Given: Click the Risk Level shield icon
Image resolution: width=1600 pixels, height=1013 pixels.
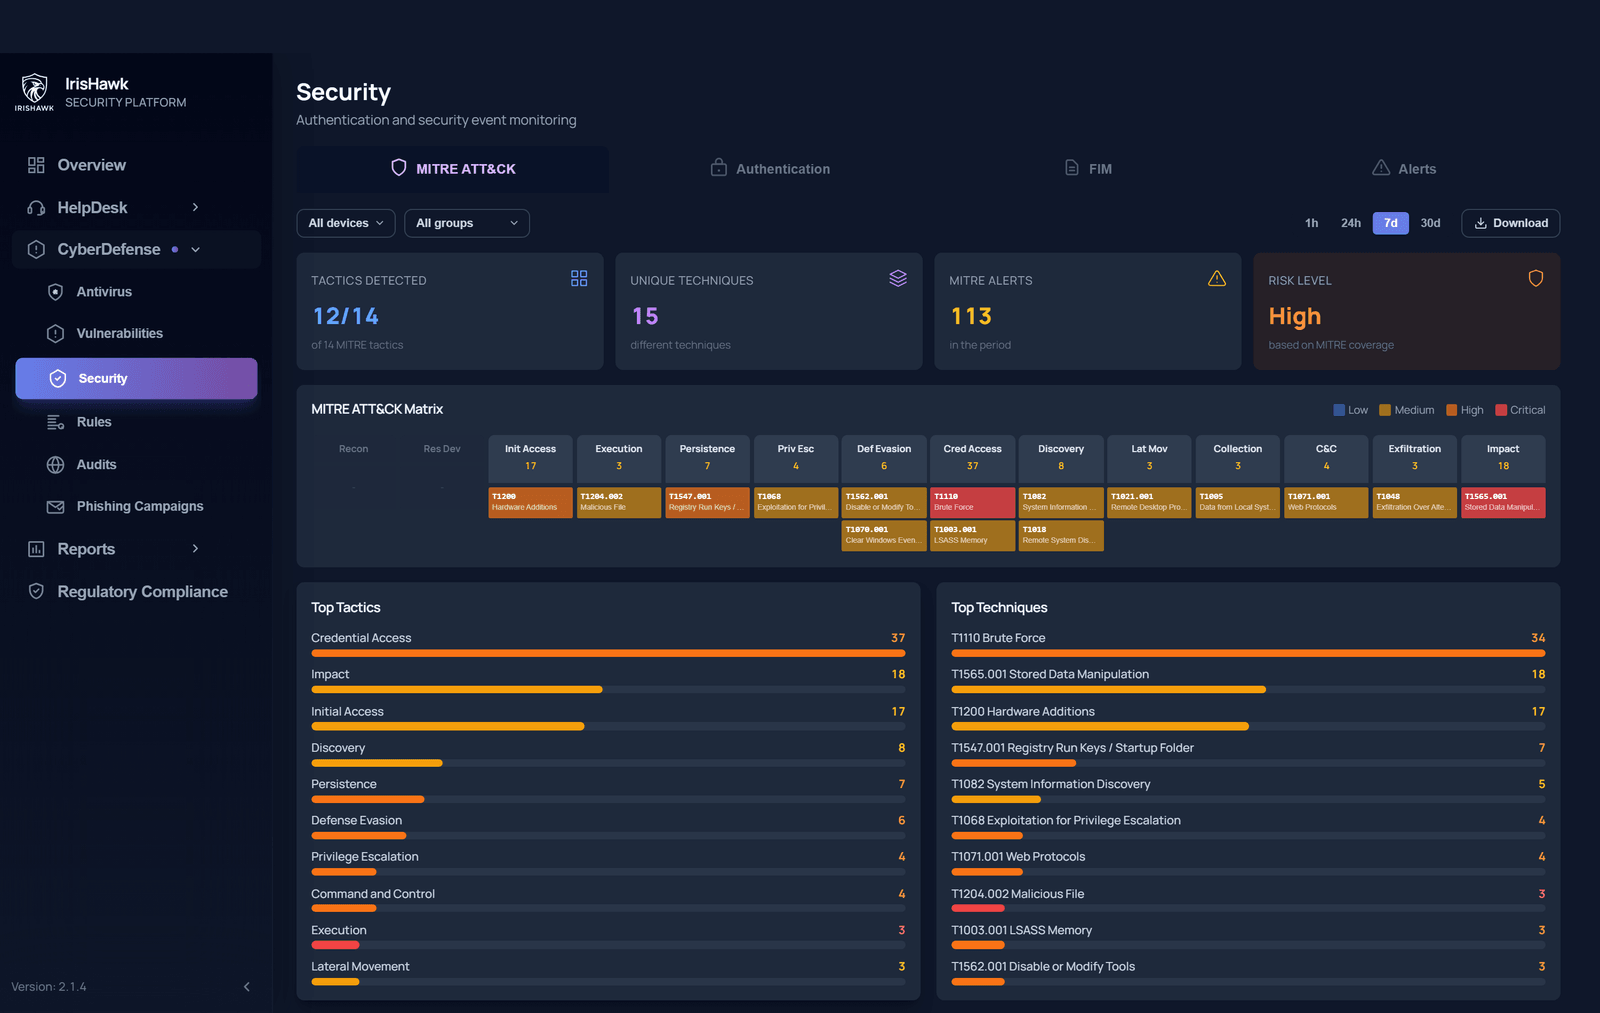Looking at the screenshot, I should click(1536, 278).
